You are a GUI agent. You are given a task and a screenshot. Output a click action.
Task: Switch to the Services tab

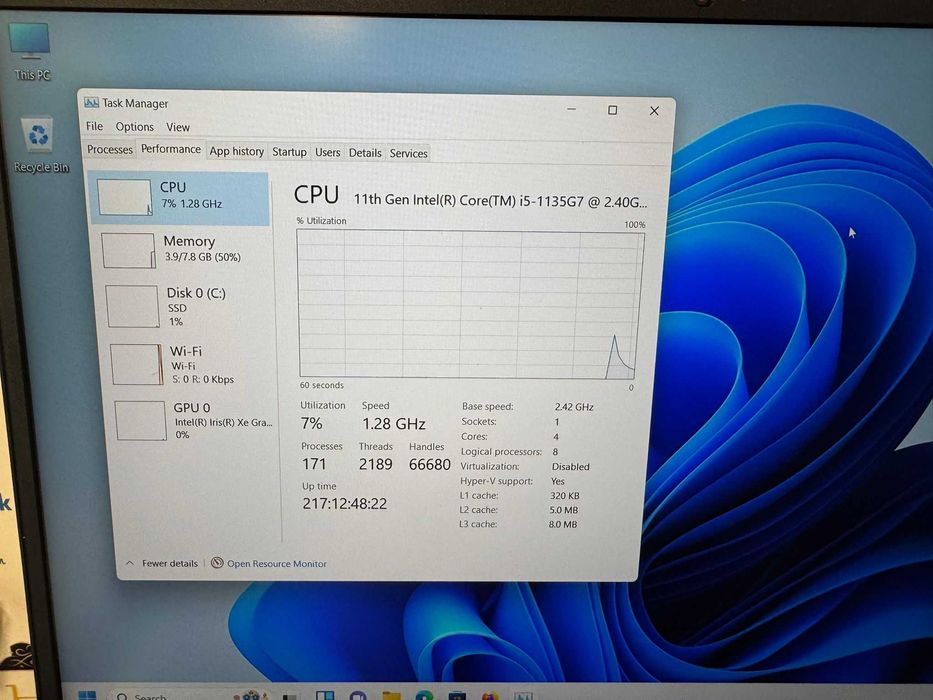tap(408, 154)
